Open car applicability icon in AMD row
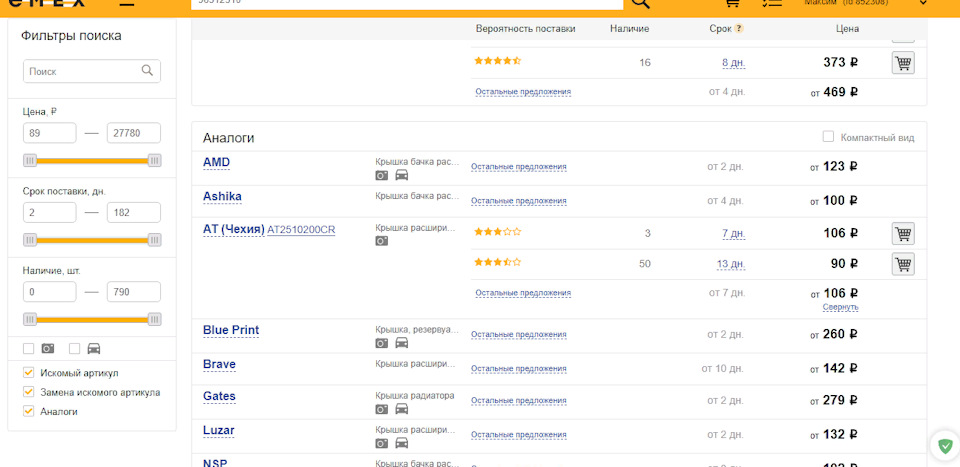The image size is (960, 467). coord(402,176)
